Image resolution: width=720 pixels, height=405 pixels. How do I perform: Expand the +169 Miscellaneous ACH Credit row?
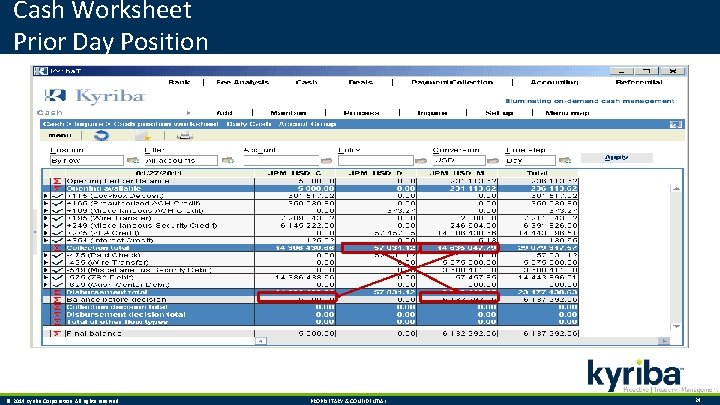[x=46, y=211]
